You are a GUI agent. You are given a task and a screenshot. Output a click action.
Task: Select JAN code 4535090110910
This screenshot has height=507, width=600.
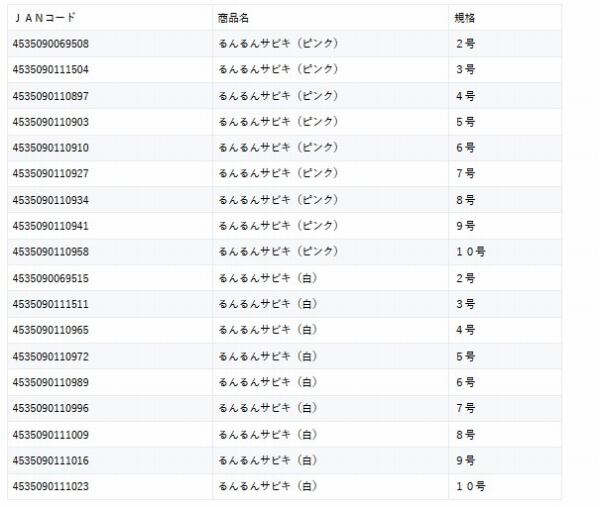pyautogui.click(x=51, y=148)
